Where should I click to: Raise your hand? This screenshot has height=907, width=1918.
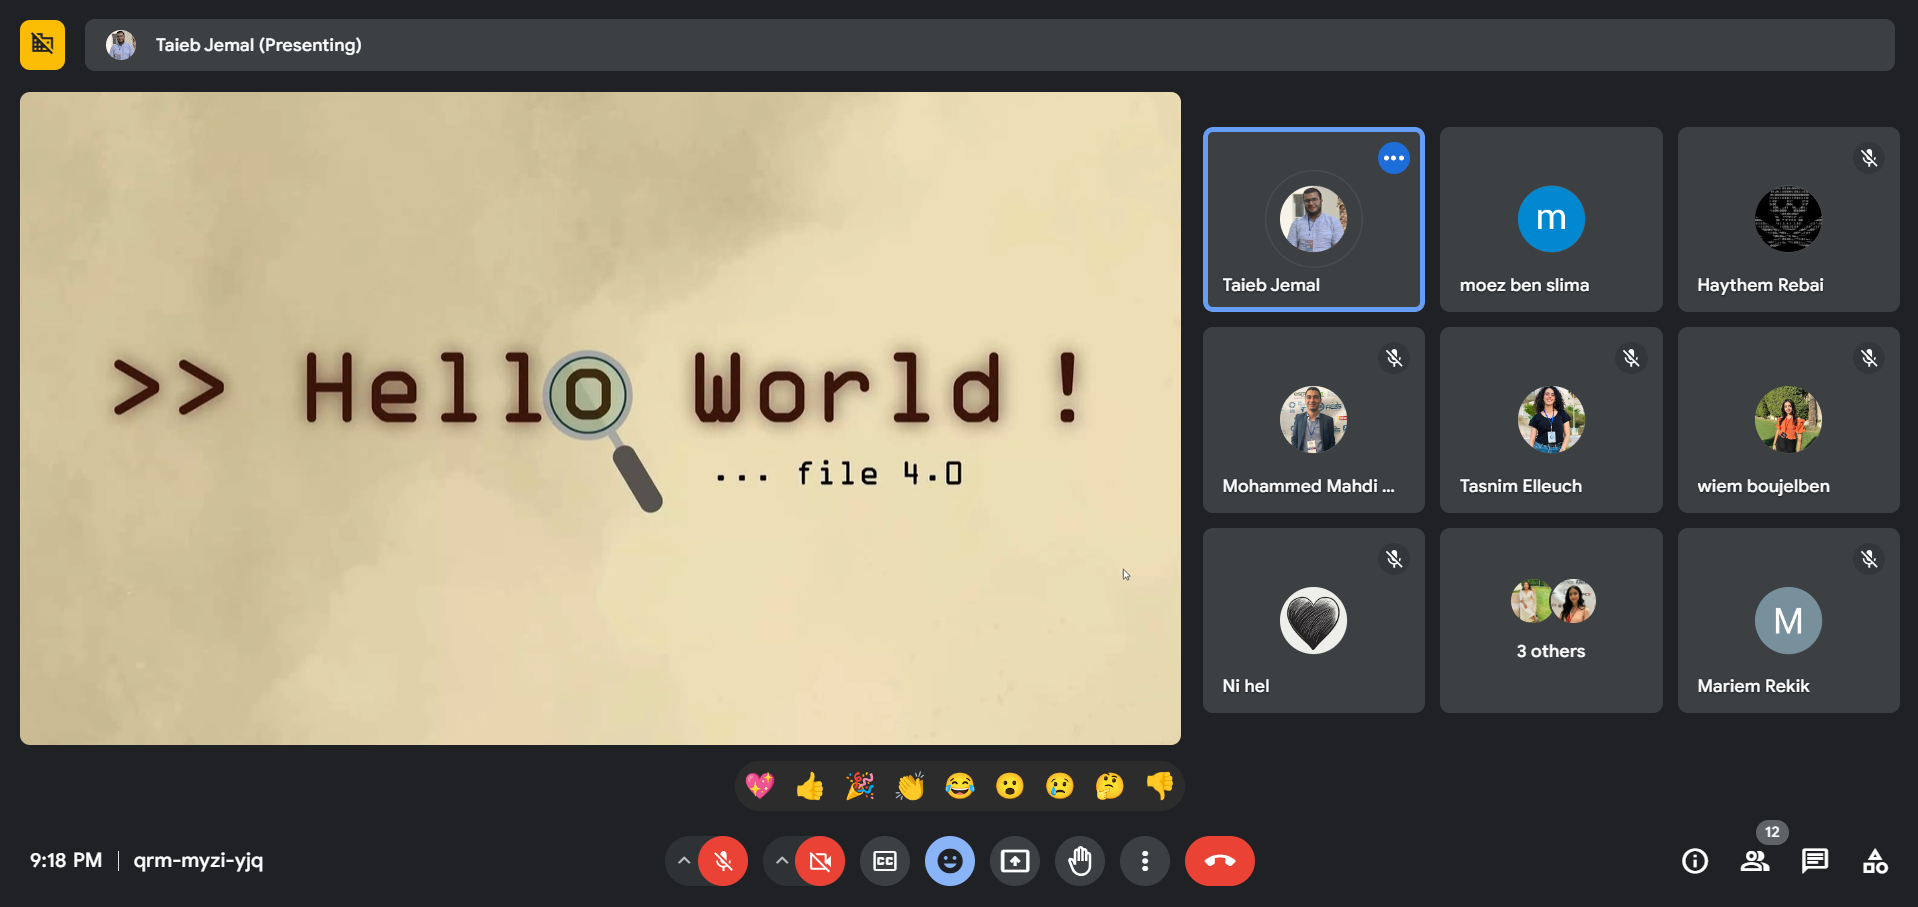1080,861
